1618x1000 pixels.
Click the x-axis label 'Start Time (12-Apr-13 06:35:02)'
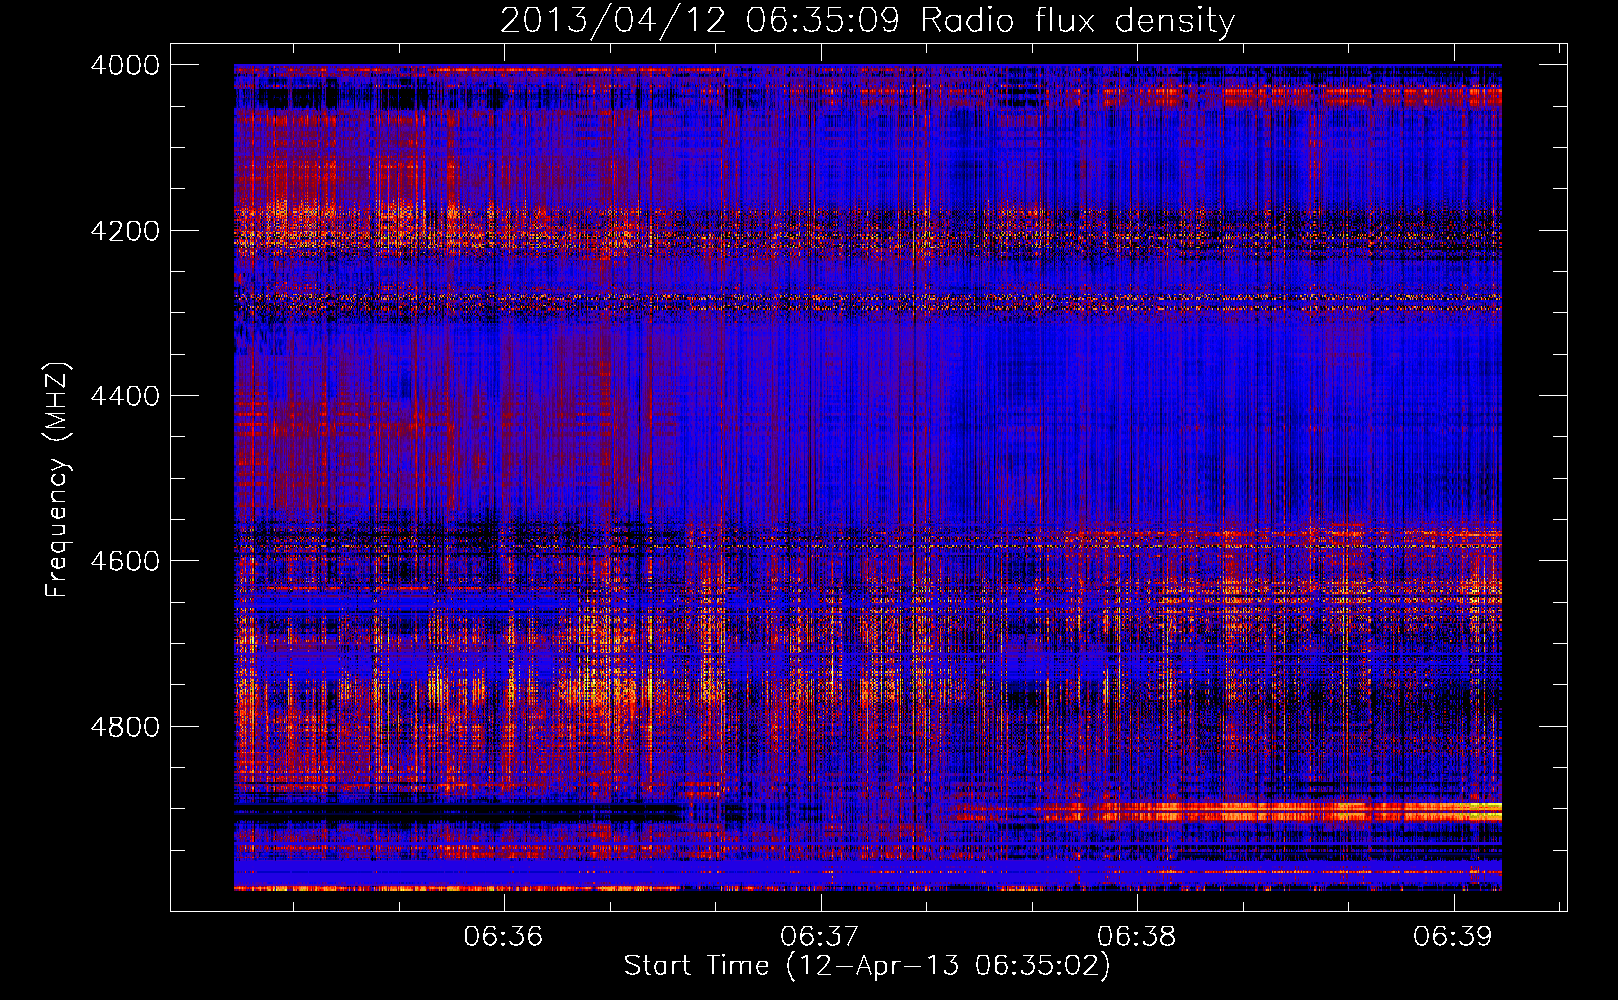tap(867, 966)
